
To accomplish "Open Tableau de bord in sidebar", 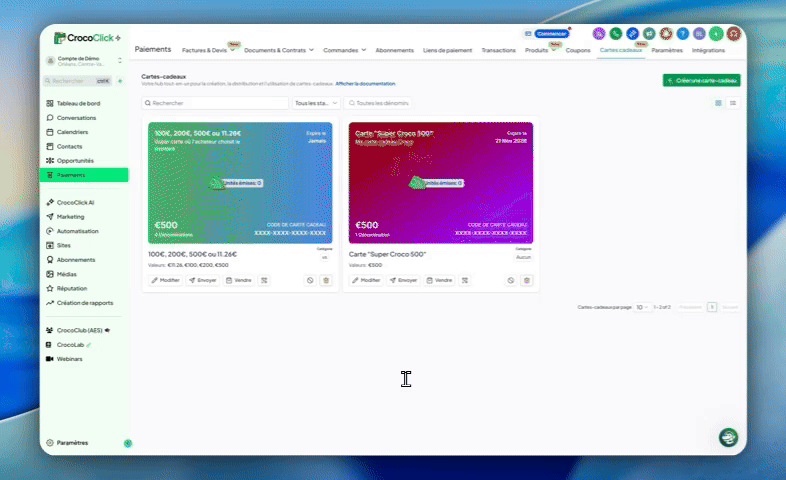I will pyautogui.click(x=78, y=104).
